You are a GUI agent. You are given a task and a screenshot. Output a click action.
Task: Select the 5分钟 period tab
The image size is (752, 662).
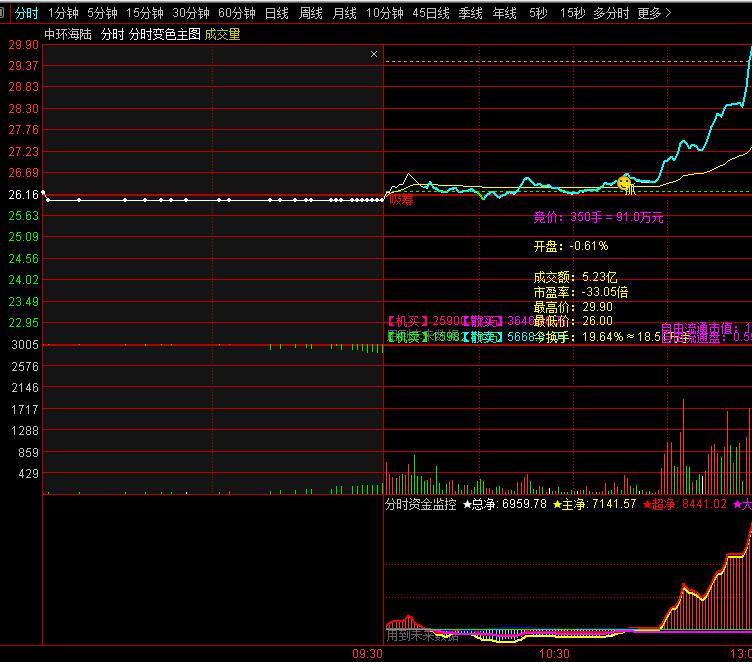102,13
